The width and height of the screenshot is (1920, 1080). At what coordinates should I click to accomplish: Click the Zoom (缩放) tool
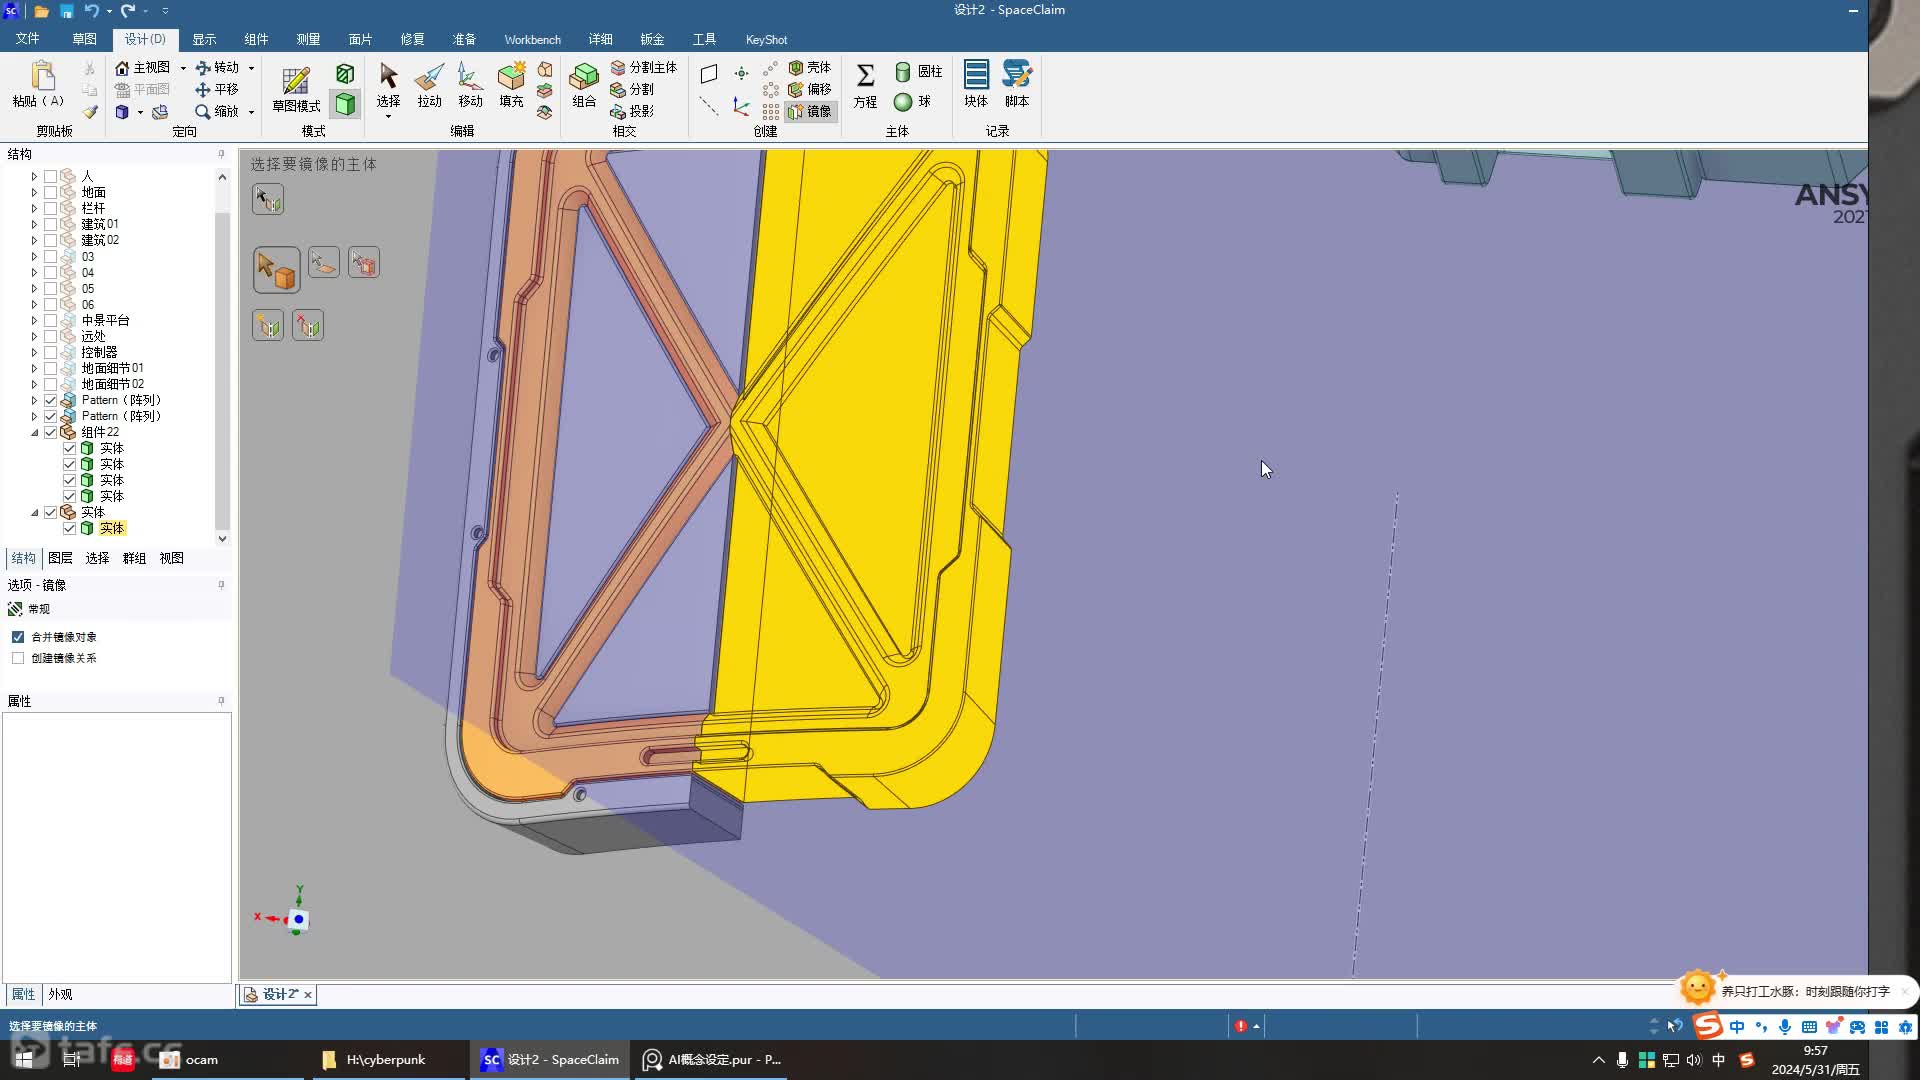pos(218,111)
